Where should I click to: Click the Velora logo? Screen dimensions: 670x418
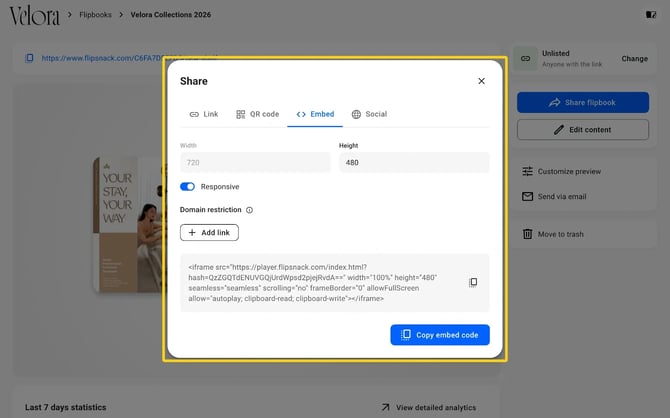coord(35,16)
